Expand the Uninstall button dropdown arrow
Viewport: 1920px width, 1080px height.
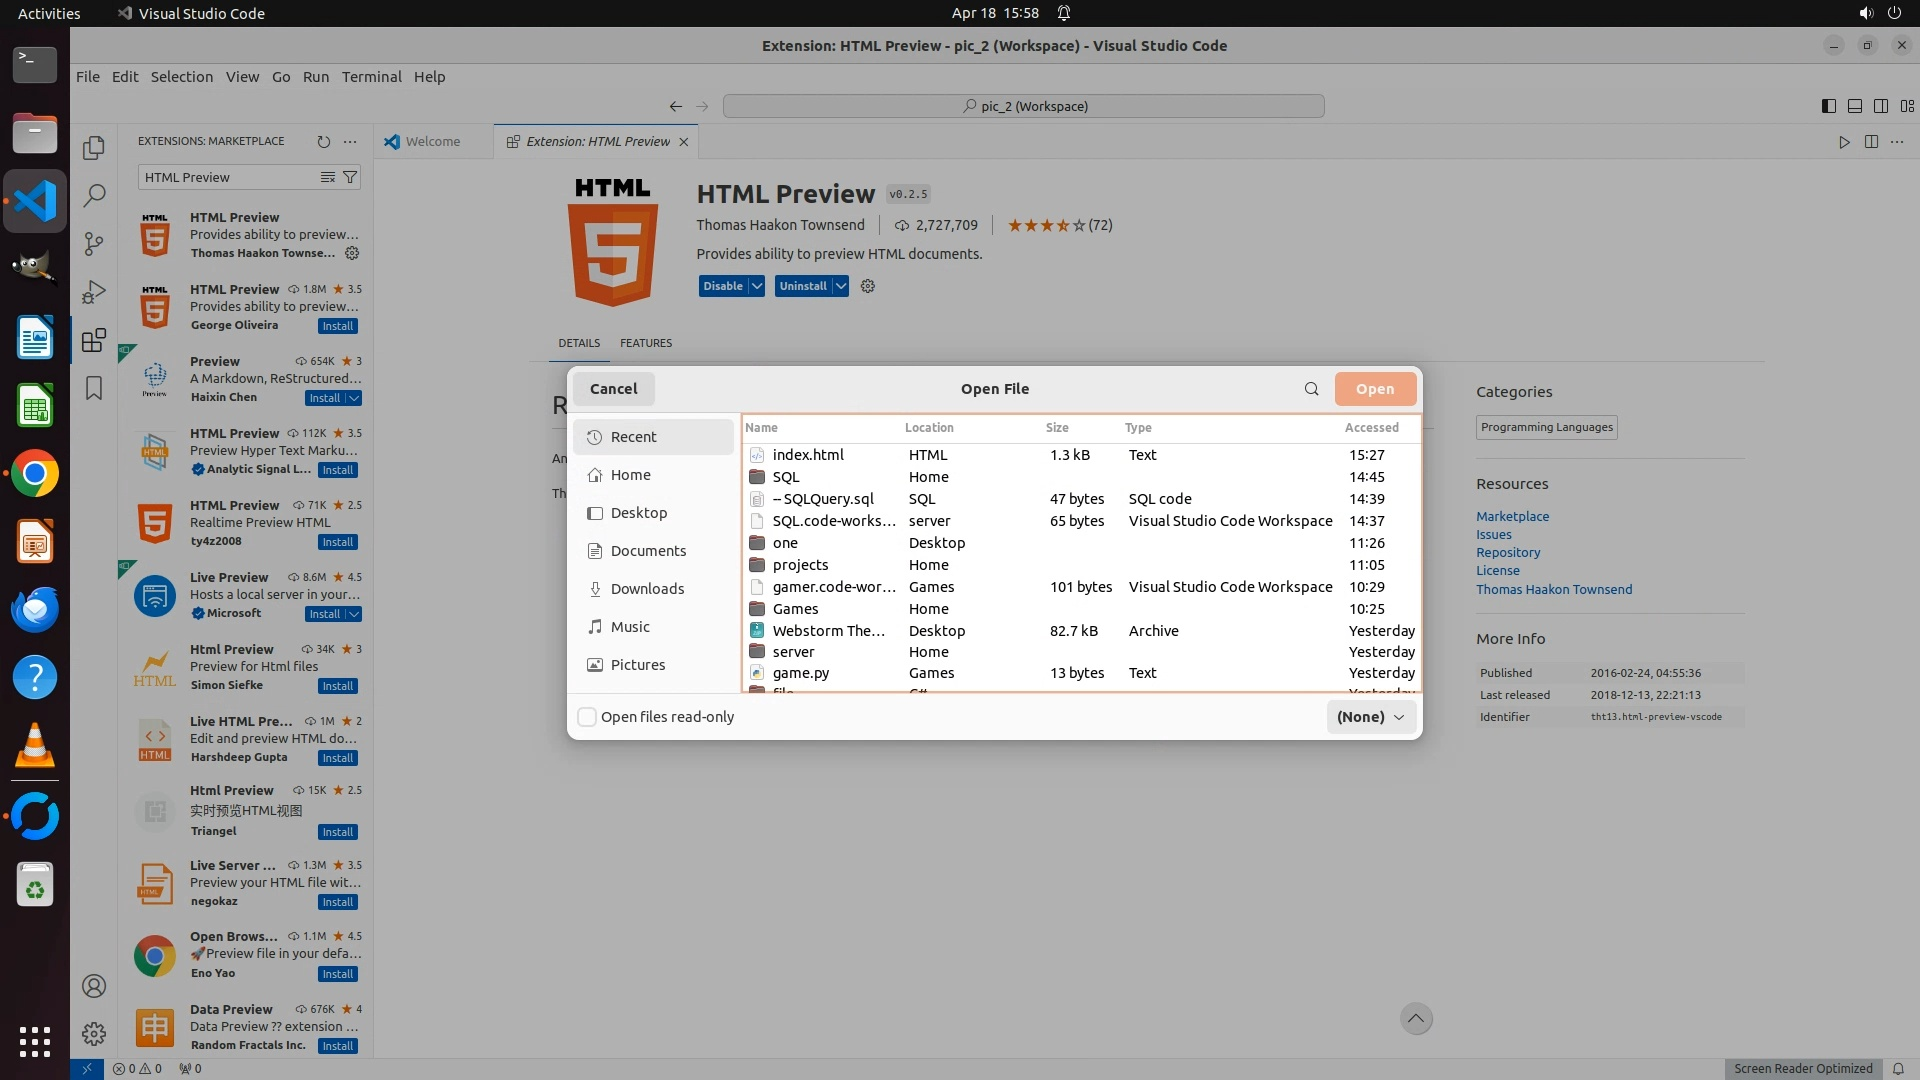841,286
